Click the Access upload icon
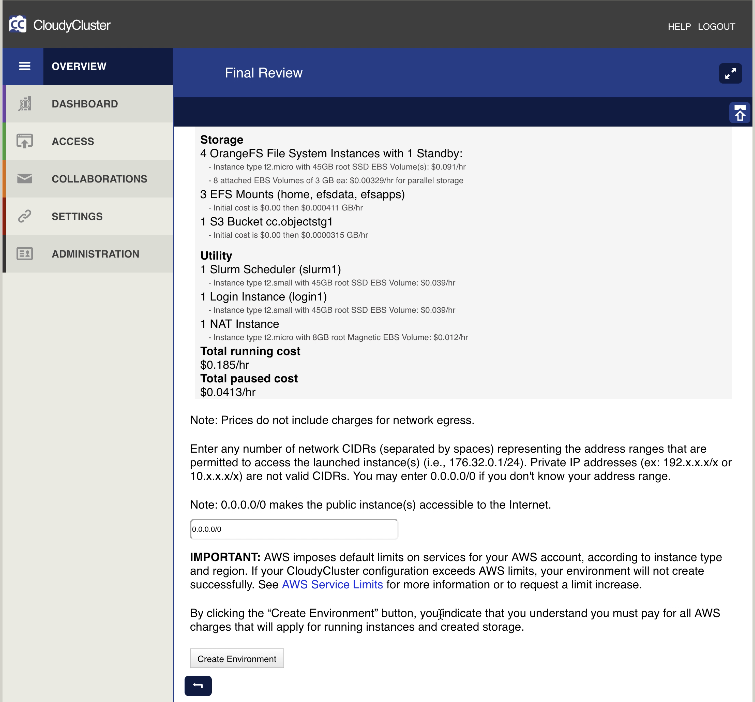755x702 pixels. (x=25, y=141)
